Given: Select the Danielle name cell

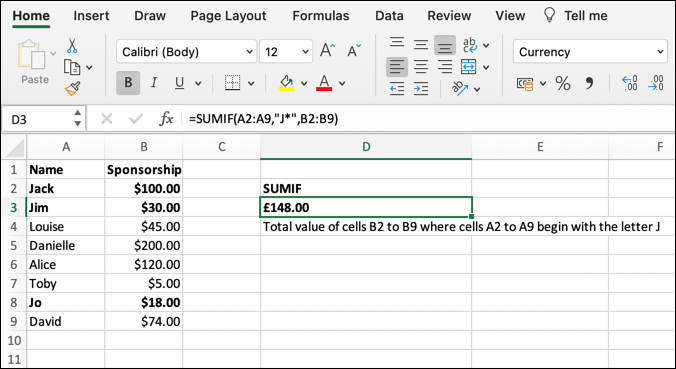Looking at the screenshot, I should coord(66,246).
